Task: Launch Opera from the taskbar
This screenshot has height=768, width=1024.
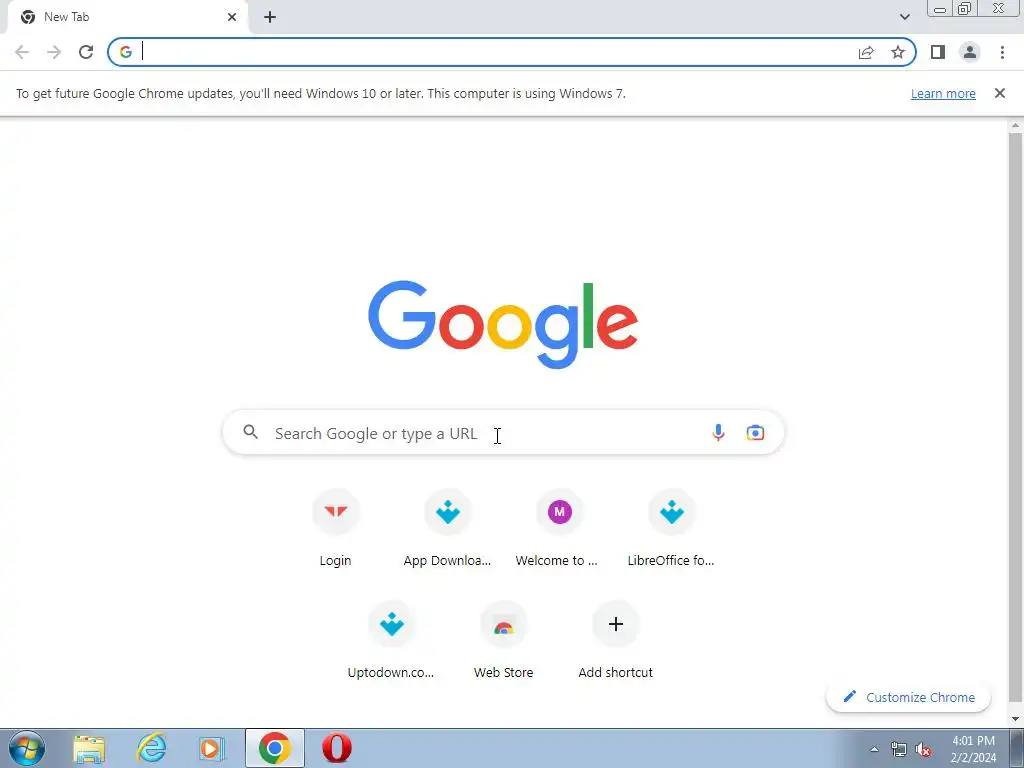Action: 337,748
